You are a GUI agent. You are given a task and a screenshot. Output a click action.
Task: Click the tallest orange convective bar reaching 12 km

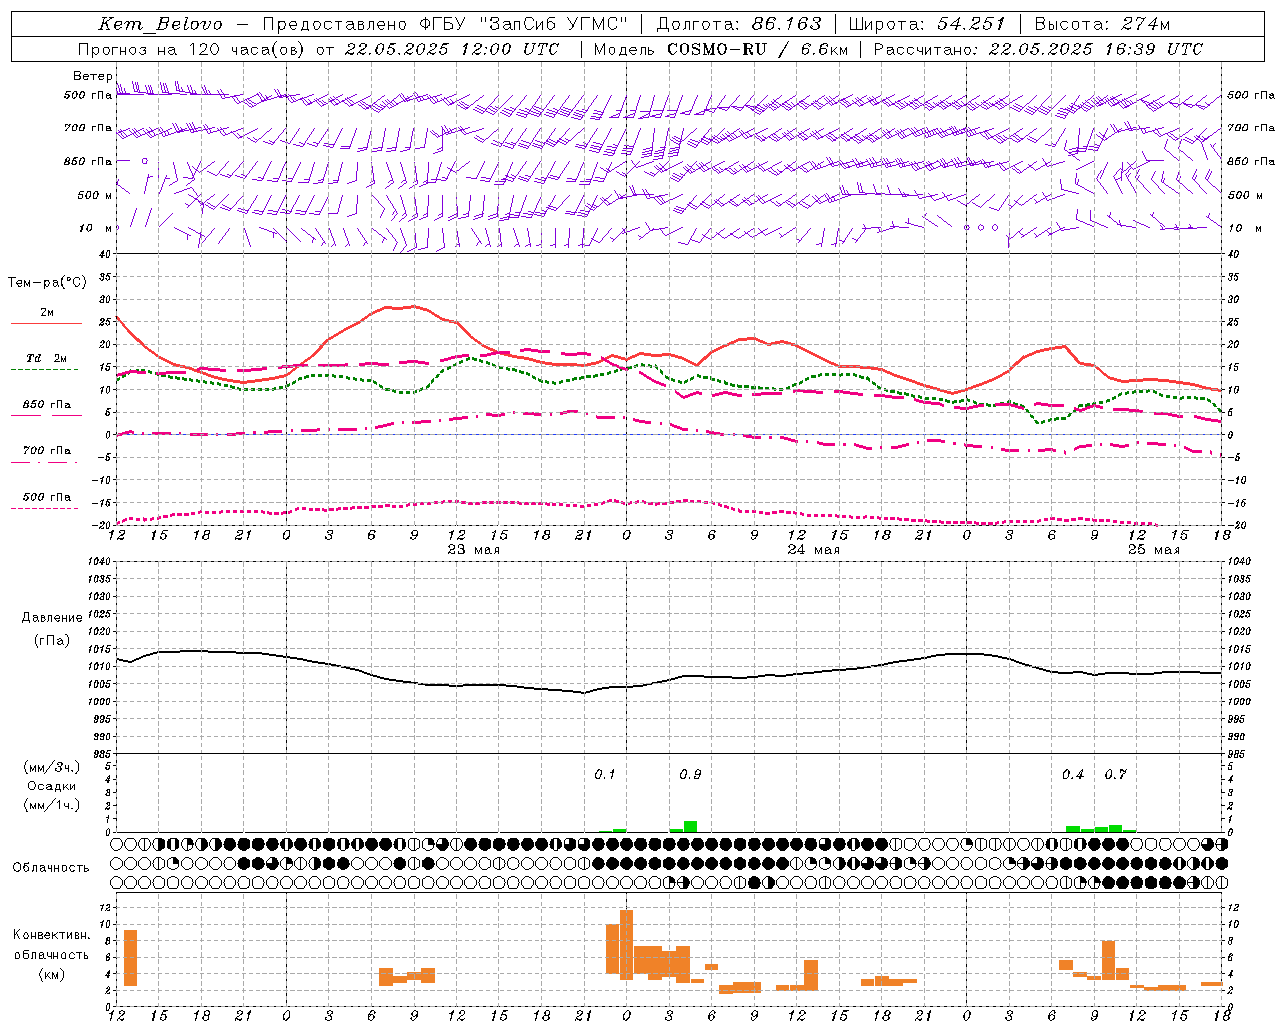pyautogui.click(x=626, y=945)
